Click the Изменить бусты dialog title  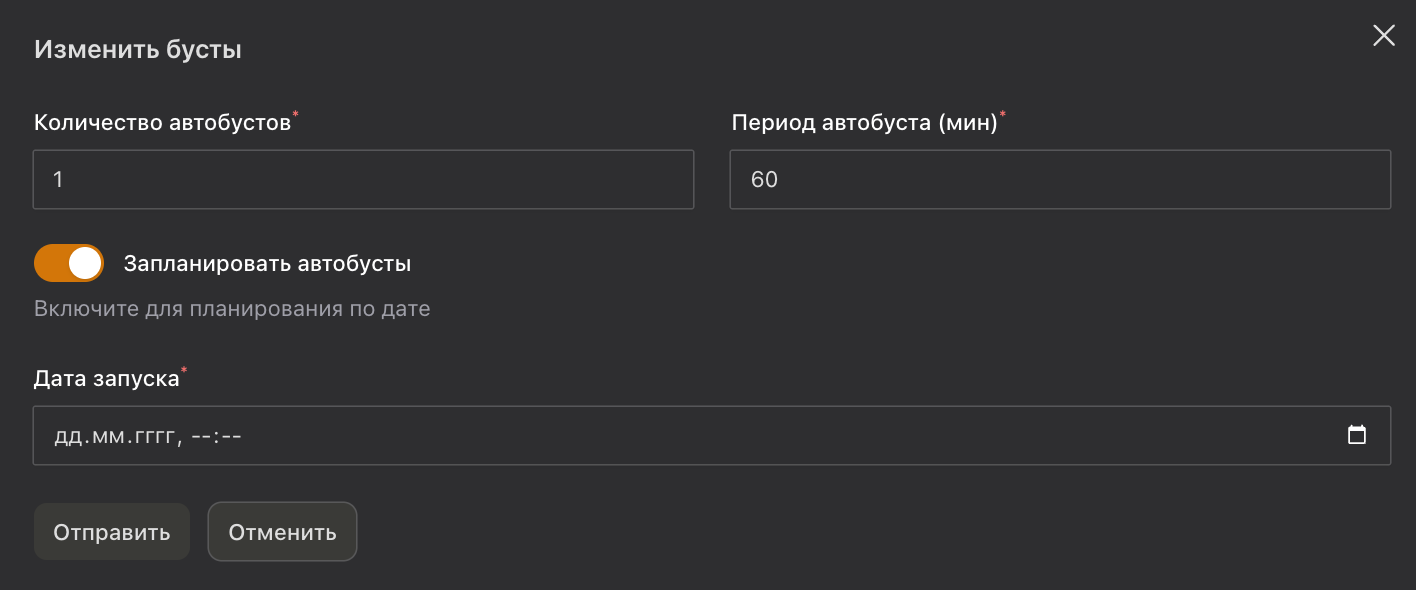pyautogui.click(x=138, y=47)
